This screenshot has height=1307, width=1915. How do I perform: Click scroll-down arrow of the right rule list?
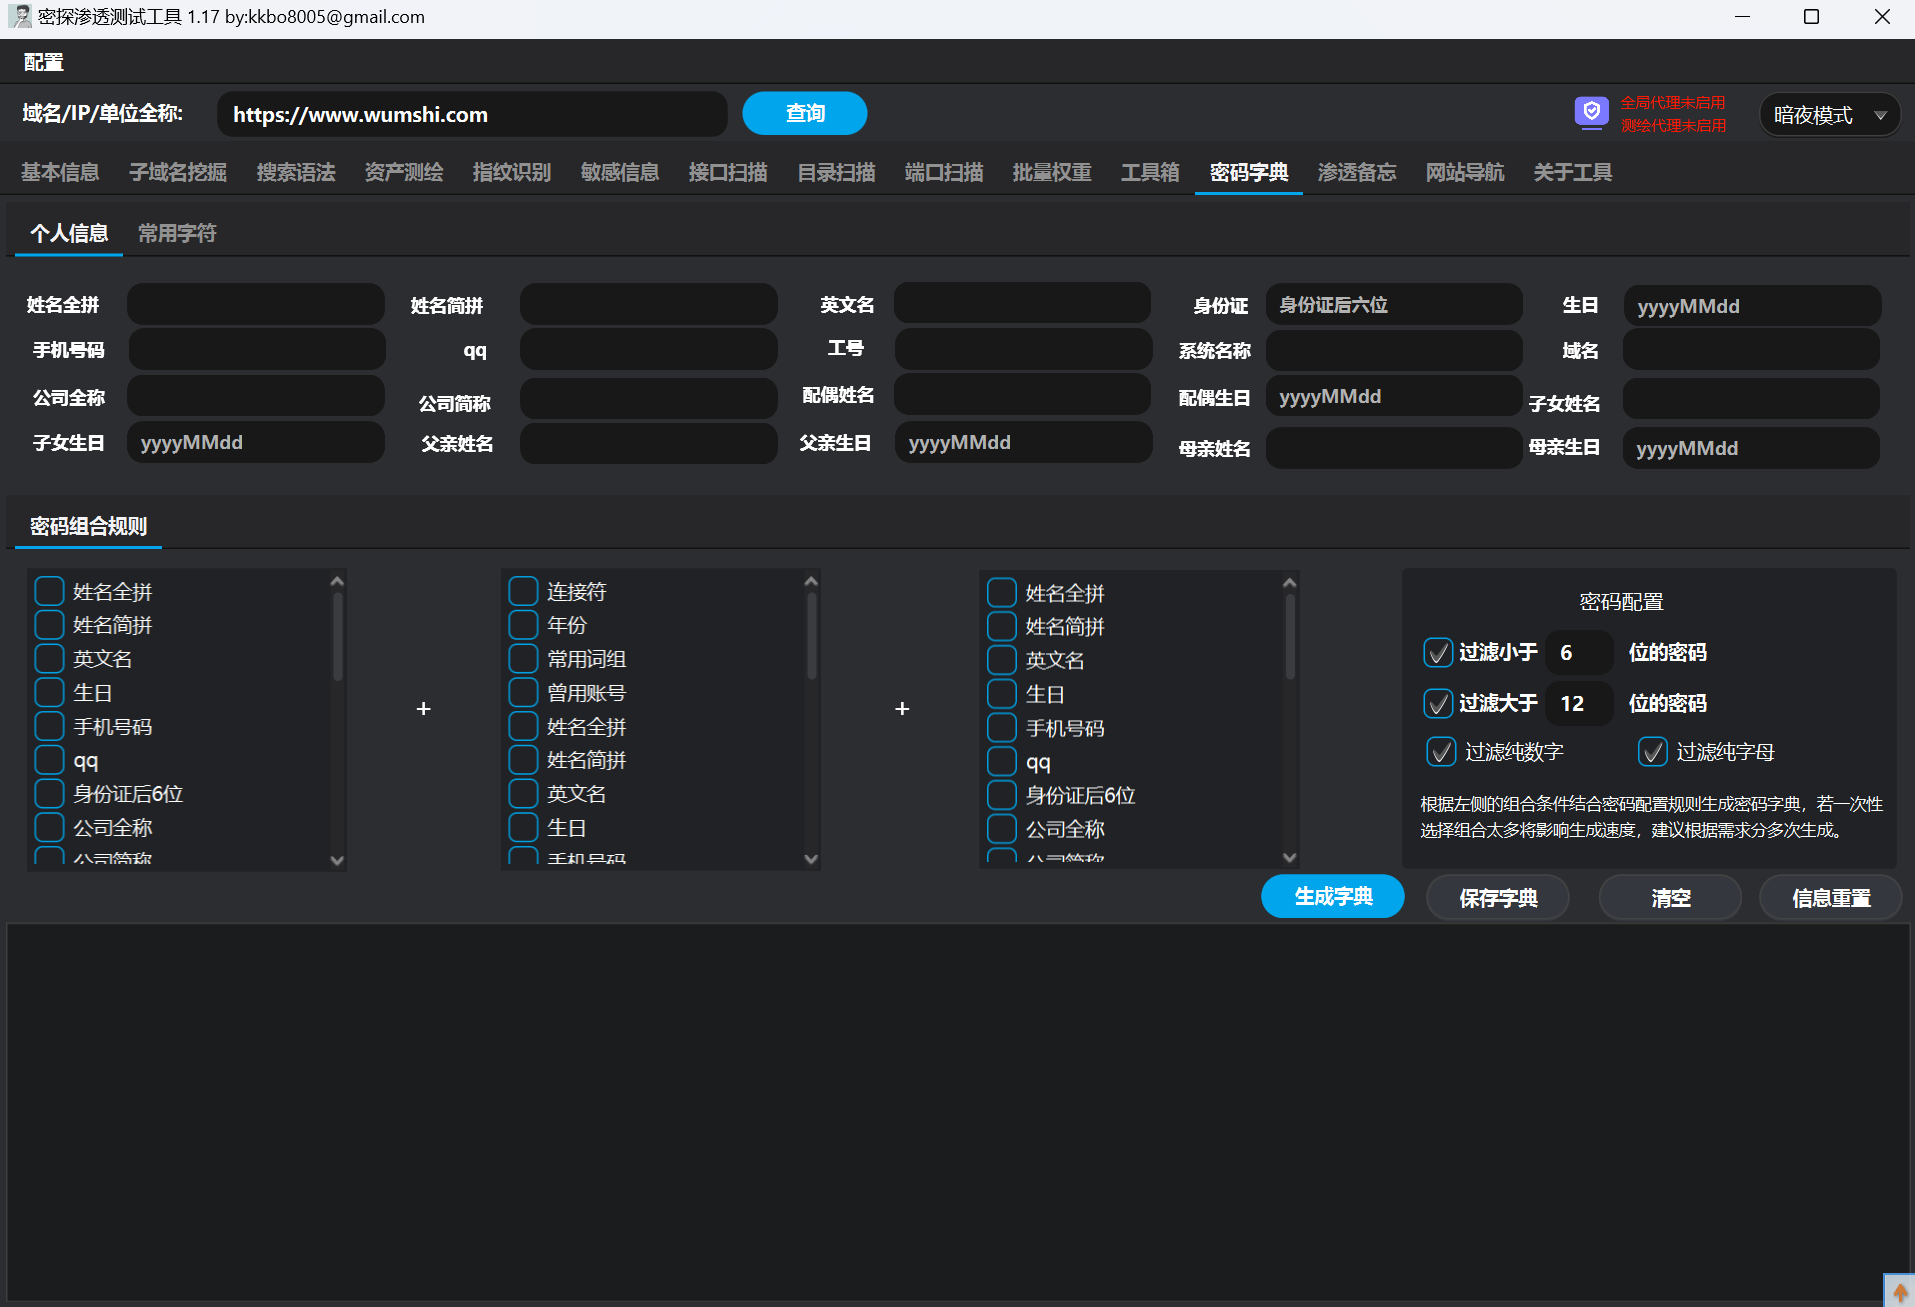tap(1289, 857)
